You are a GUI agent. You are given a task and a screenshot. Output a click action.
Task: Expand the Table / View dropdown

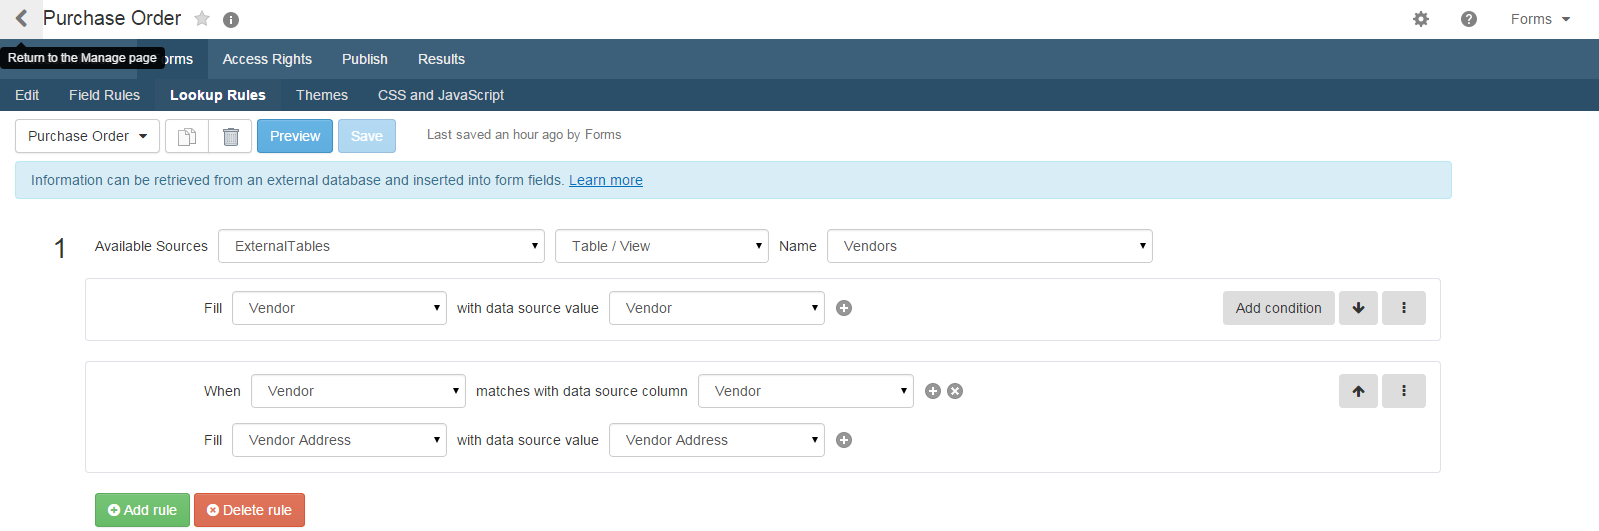pyautogui.click(x=662, y=246)
